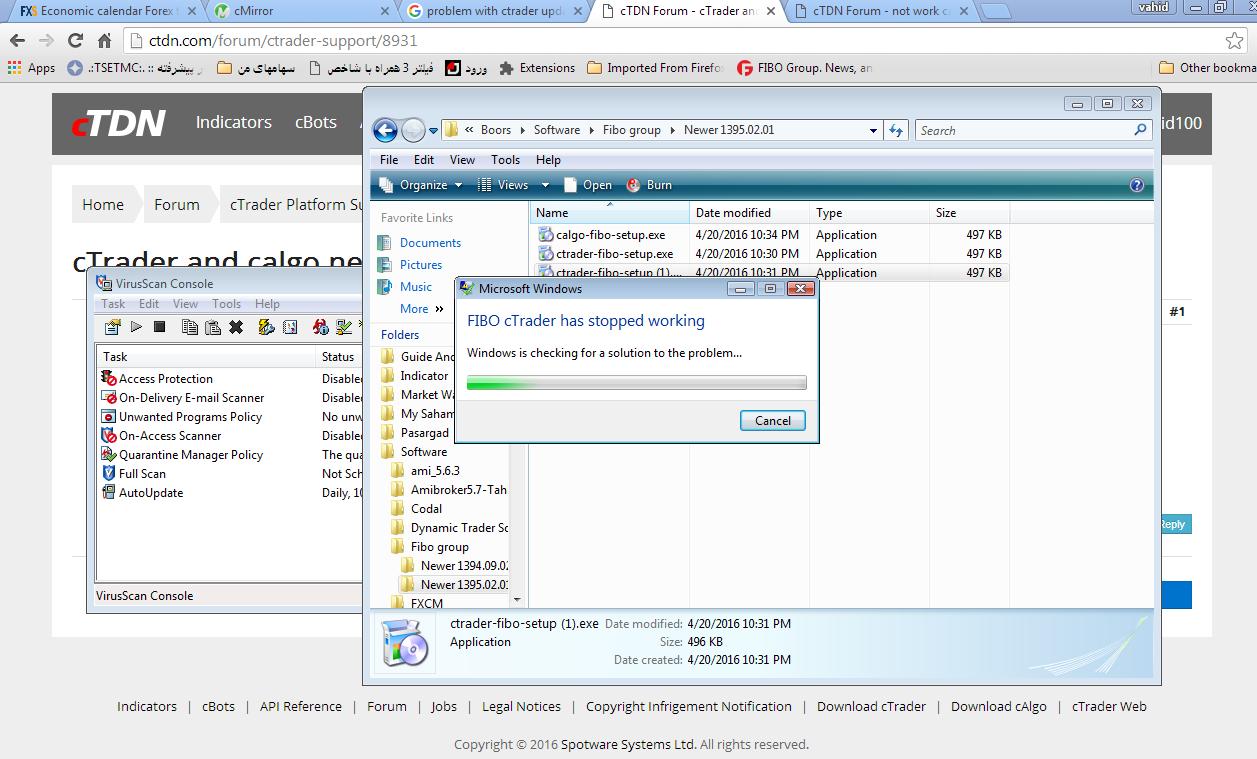The width and height of the screenshot is (1257, 759).
Task: Click the Explorer Back arrow button
Action: pyautogui.click(x=385, y=130)
